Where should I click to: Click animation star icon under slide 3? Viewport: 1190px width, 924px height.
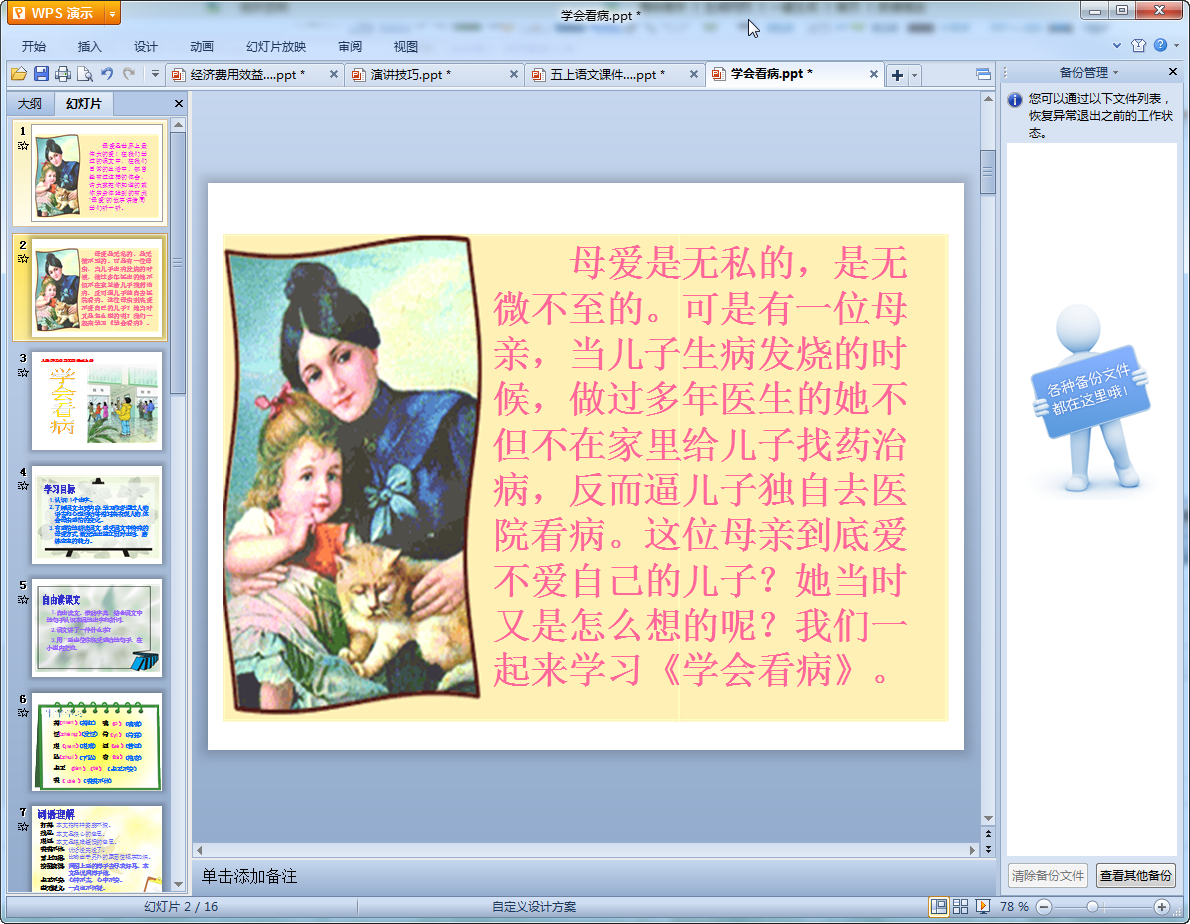(24, 372)
